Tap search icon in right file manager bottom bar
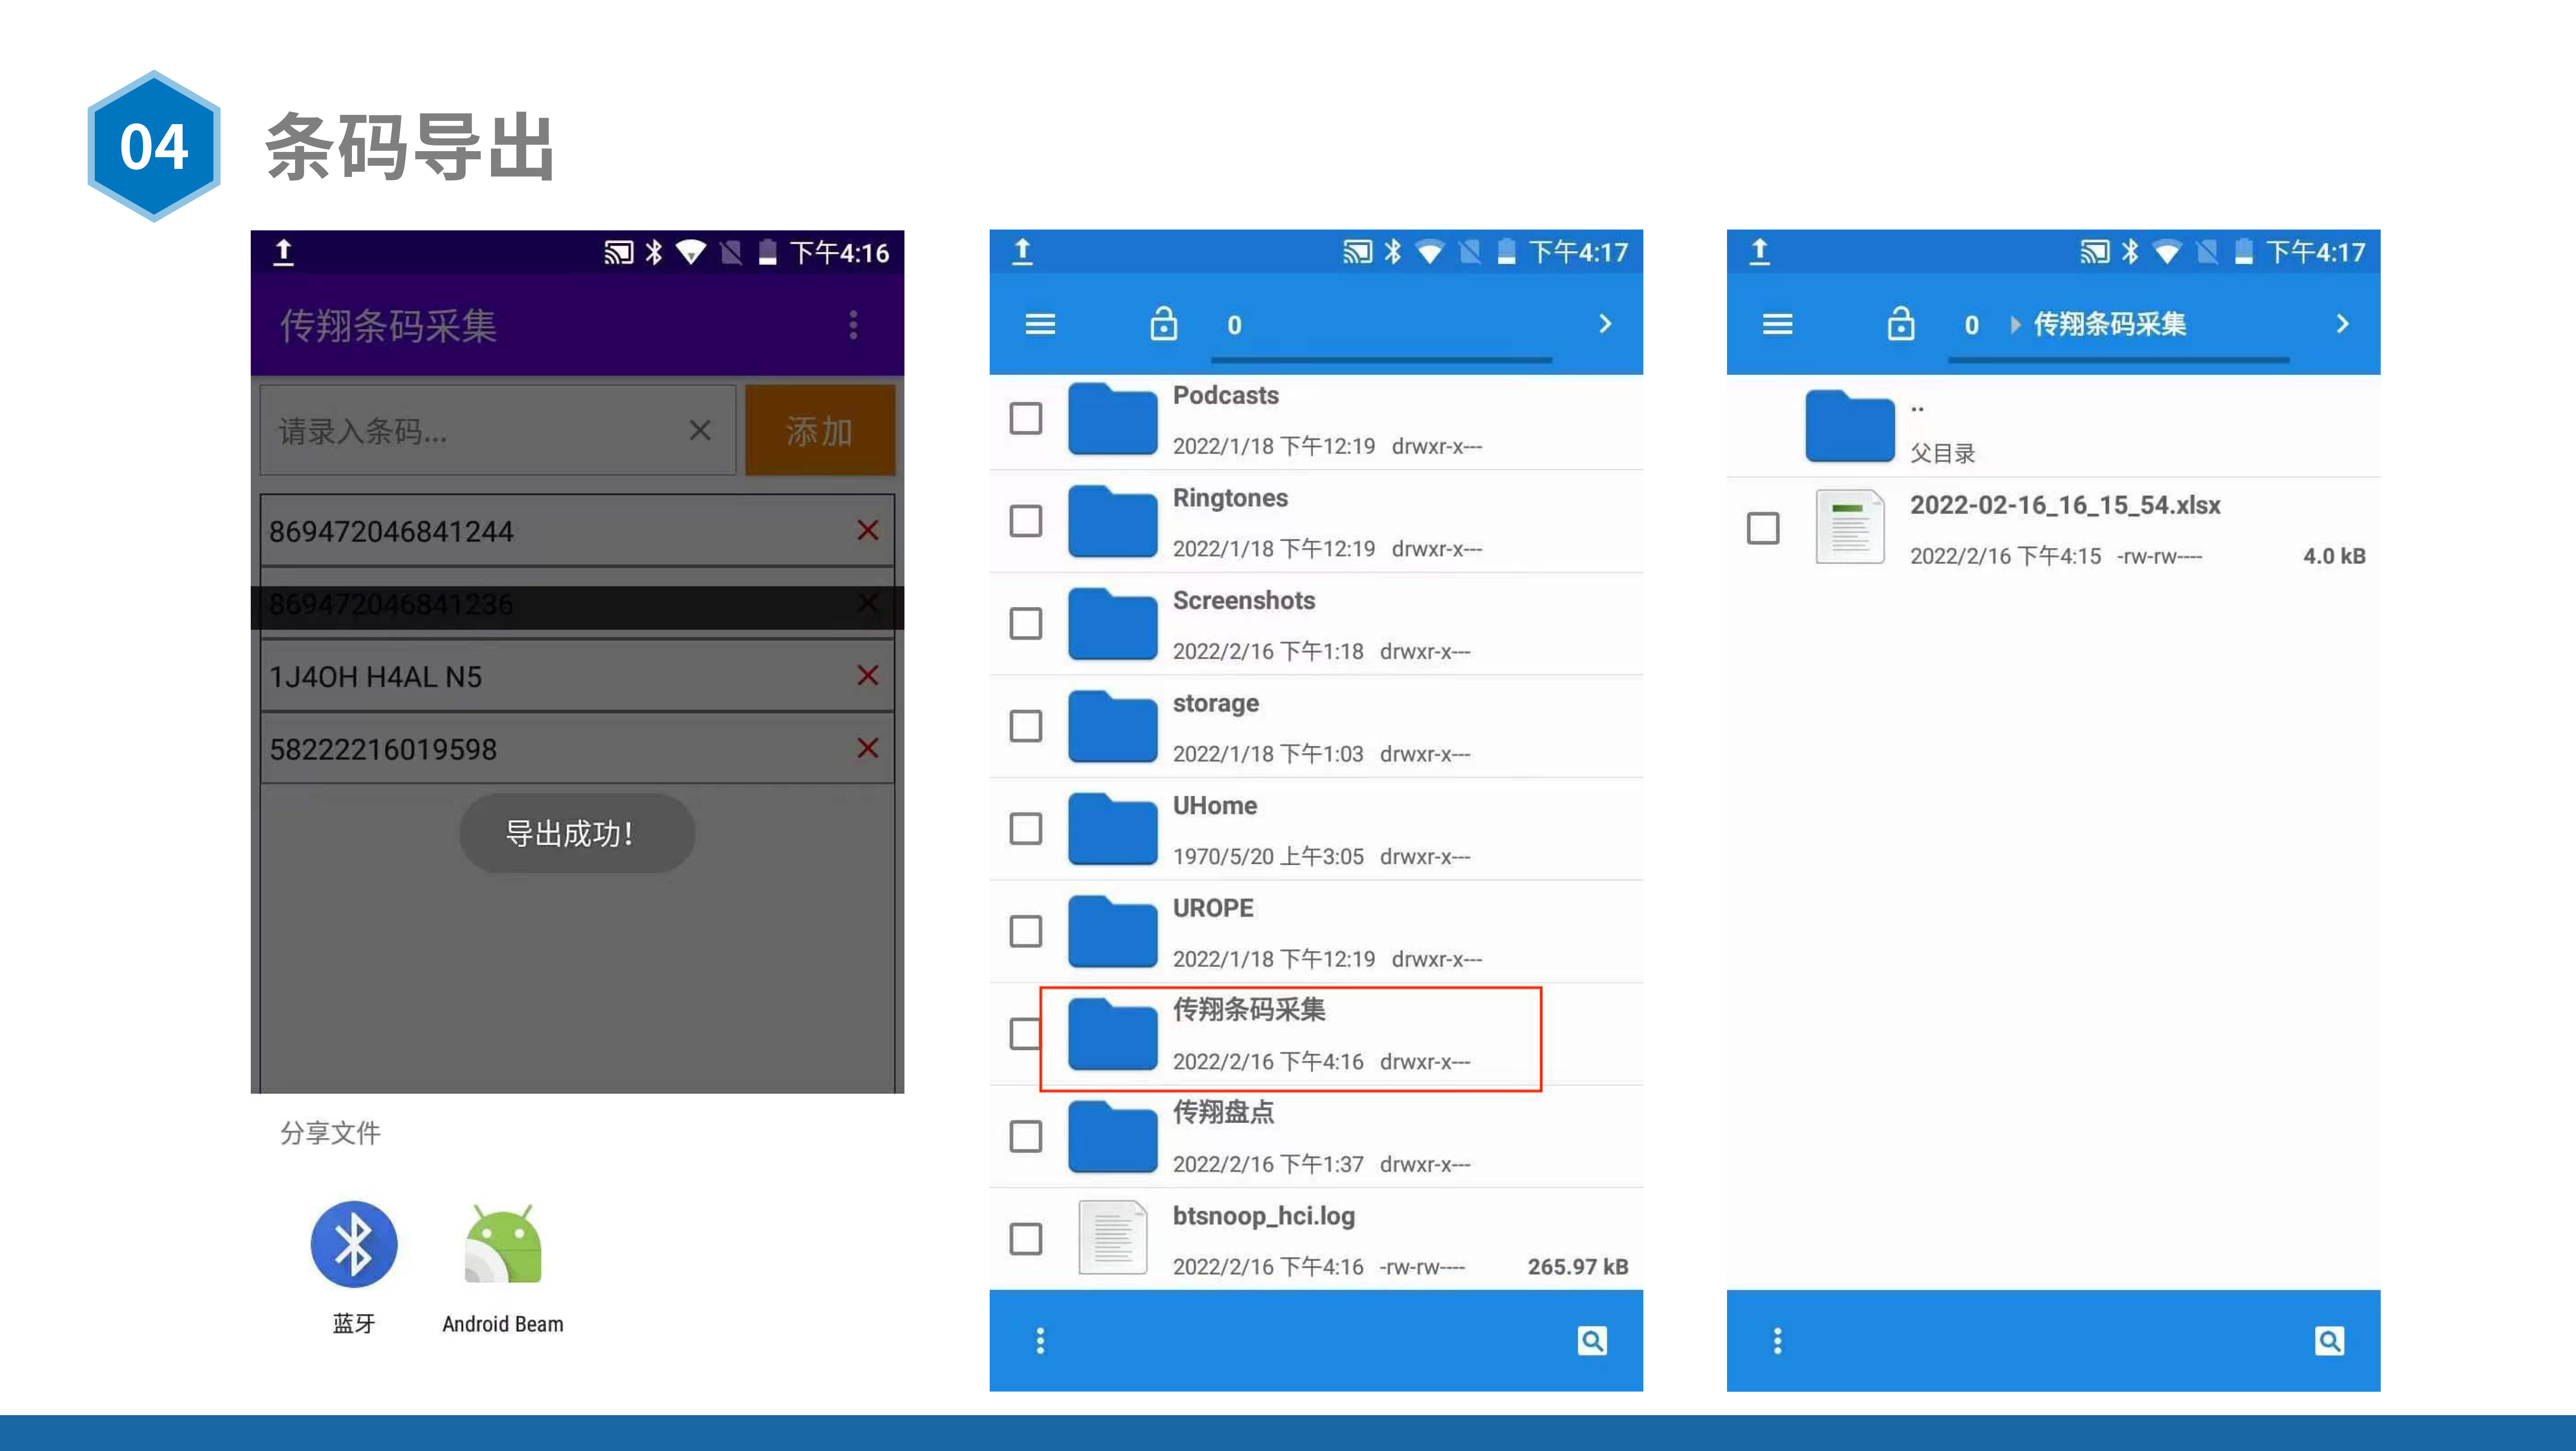2576x1451 pixels. coord(2329,1341)
